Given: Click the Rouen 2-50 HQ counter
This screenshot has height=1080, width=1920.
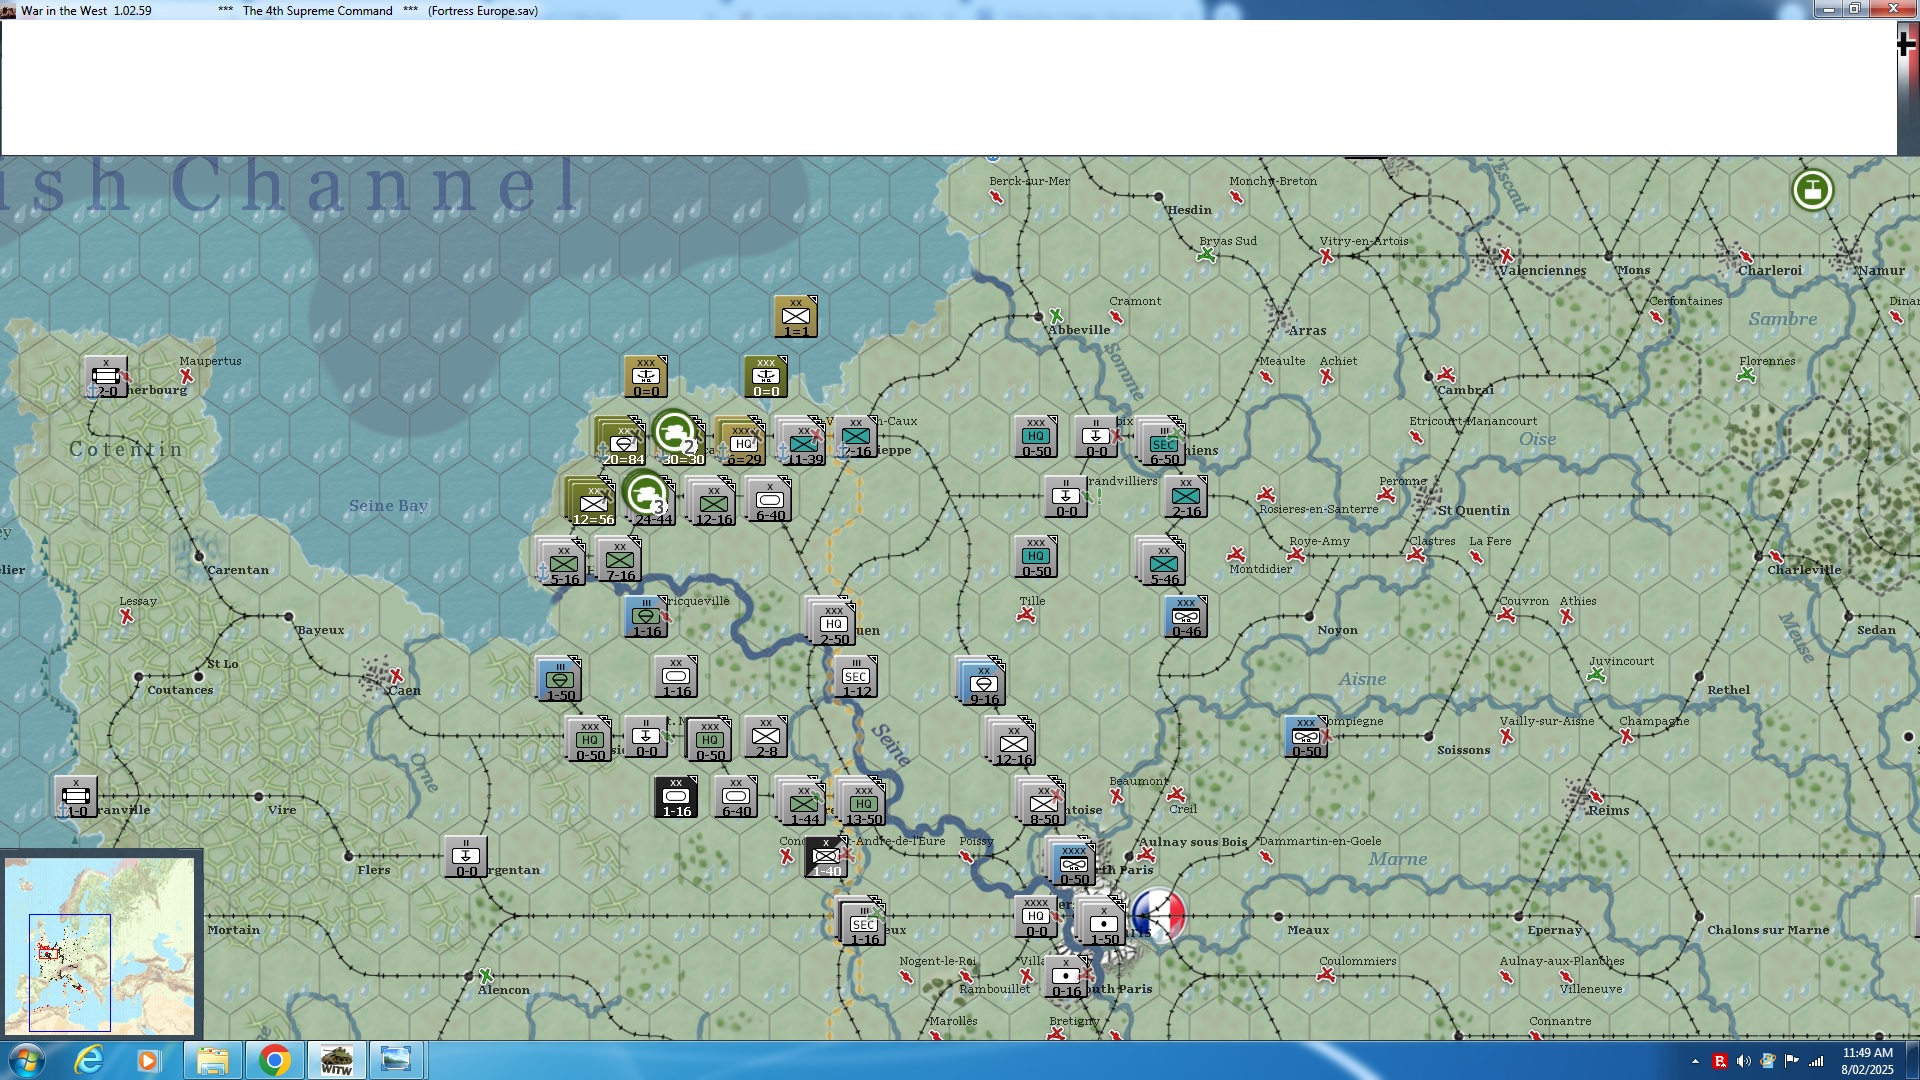Looking at the screenshot, I should (832, 622).
